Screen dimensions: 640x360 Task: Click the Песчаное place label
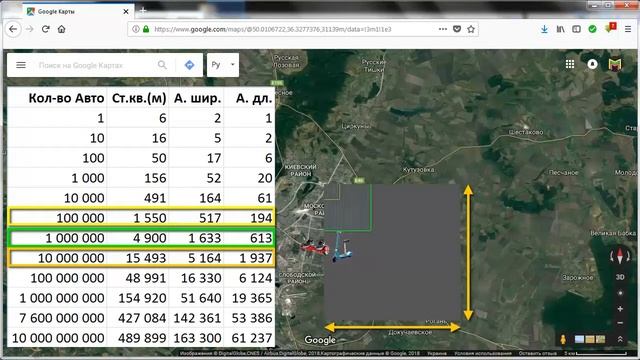click(563, 173)
